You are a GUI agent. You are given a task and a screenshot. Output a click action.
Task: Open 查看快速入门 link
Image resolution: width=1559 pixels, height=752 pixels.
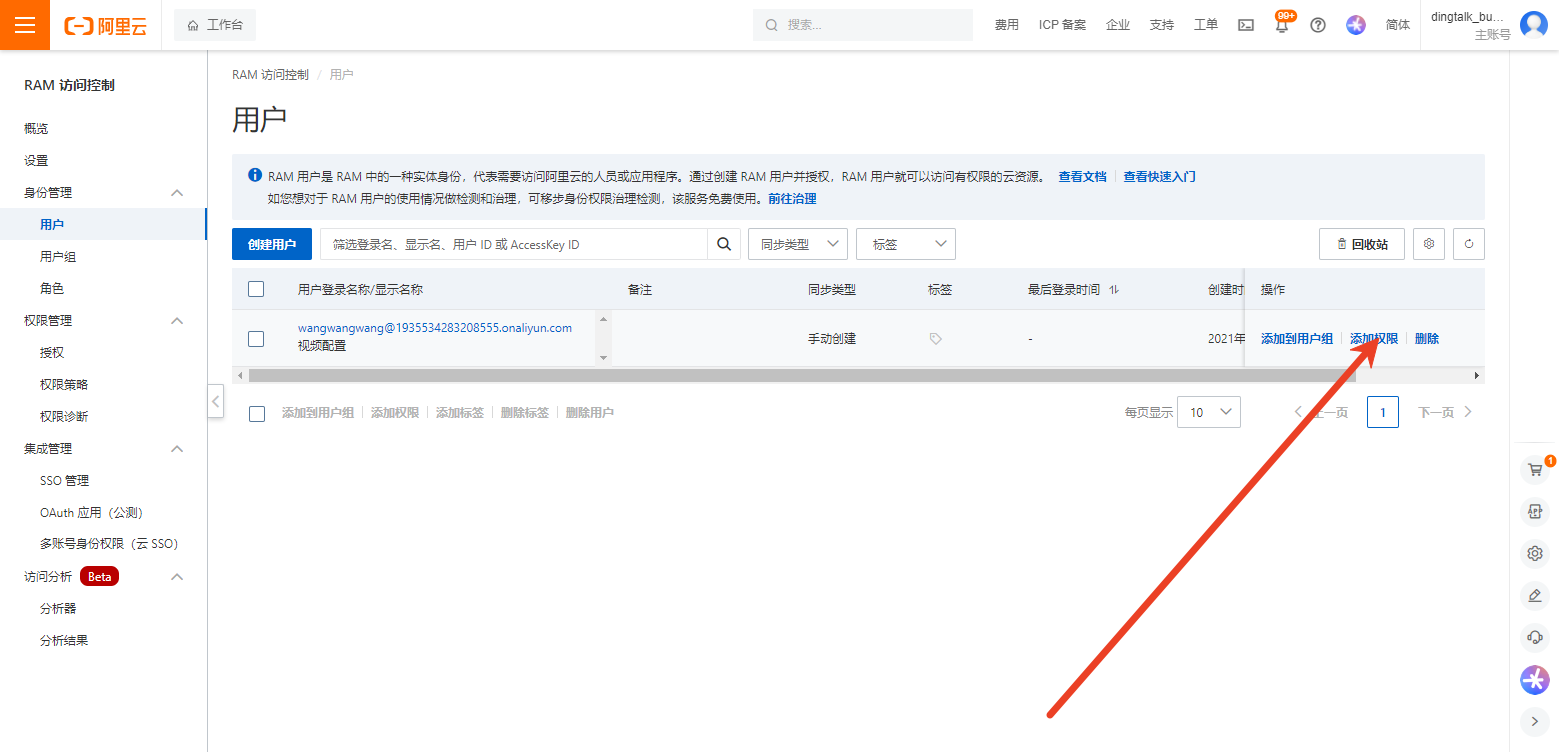click(1160, 176)
